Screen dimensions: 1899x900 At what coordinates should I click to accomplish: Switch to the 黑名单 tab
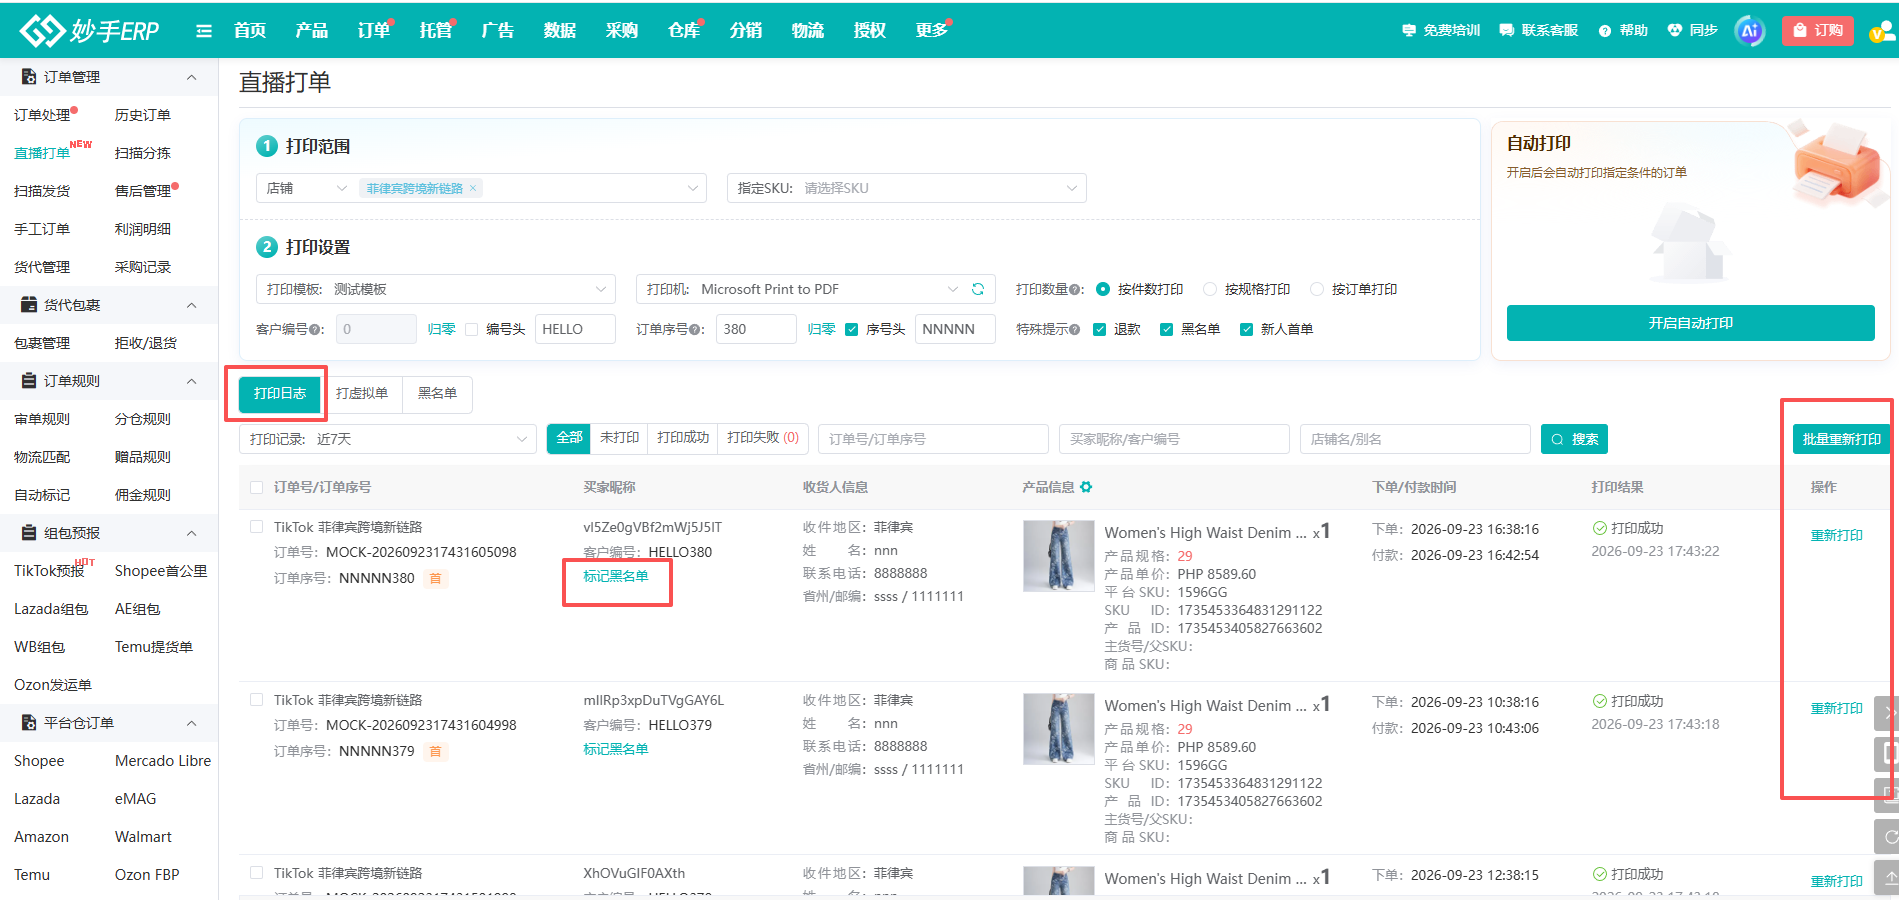[437, 394]
